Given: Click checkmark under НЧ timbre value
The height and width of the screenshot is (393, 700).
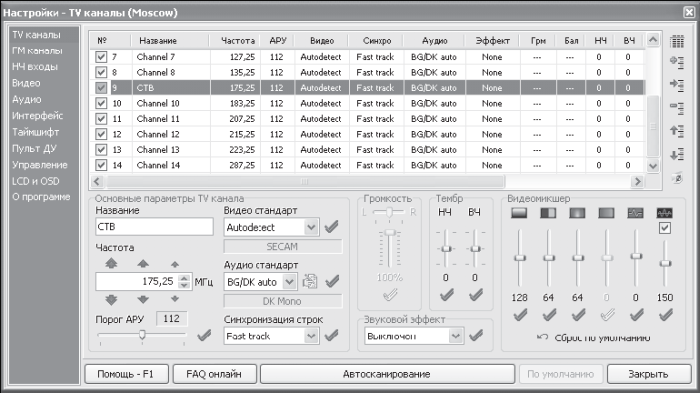Looking at the screenshot, I should 446,295.
